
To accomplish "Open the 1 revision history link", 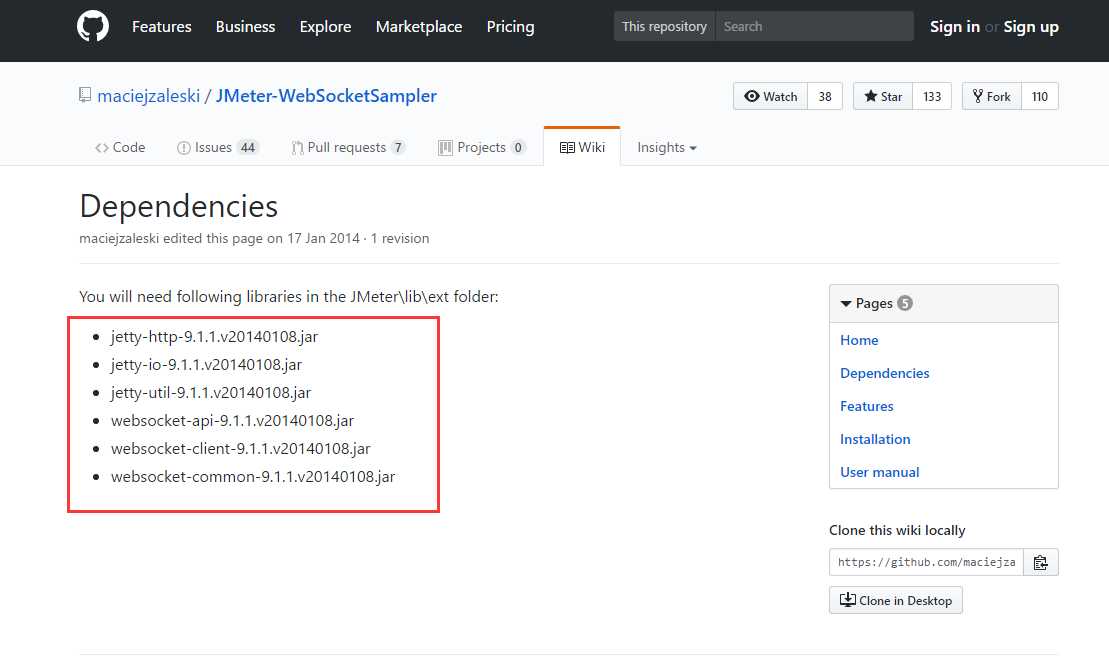I will pyautogui.click(x=400, y=238).
